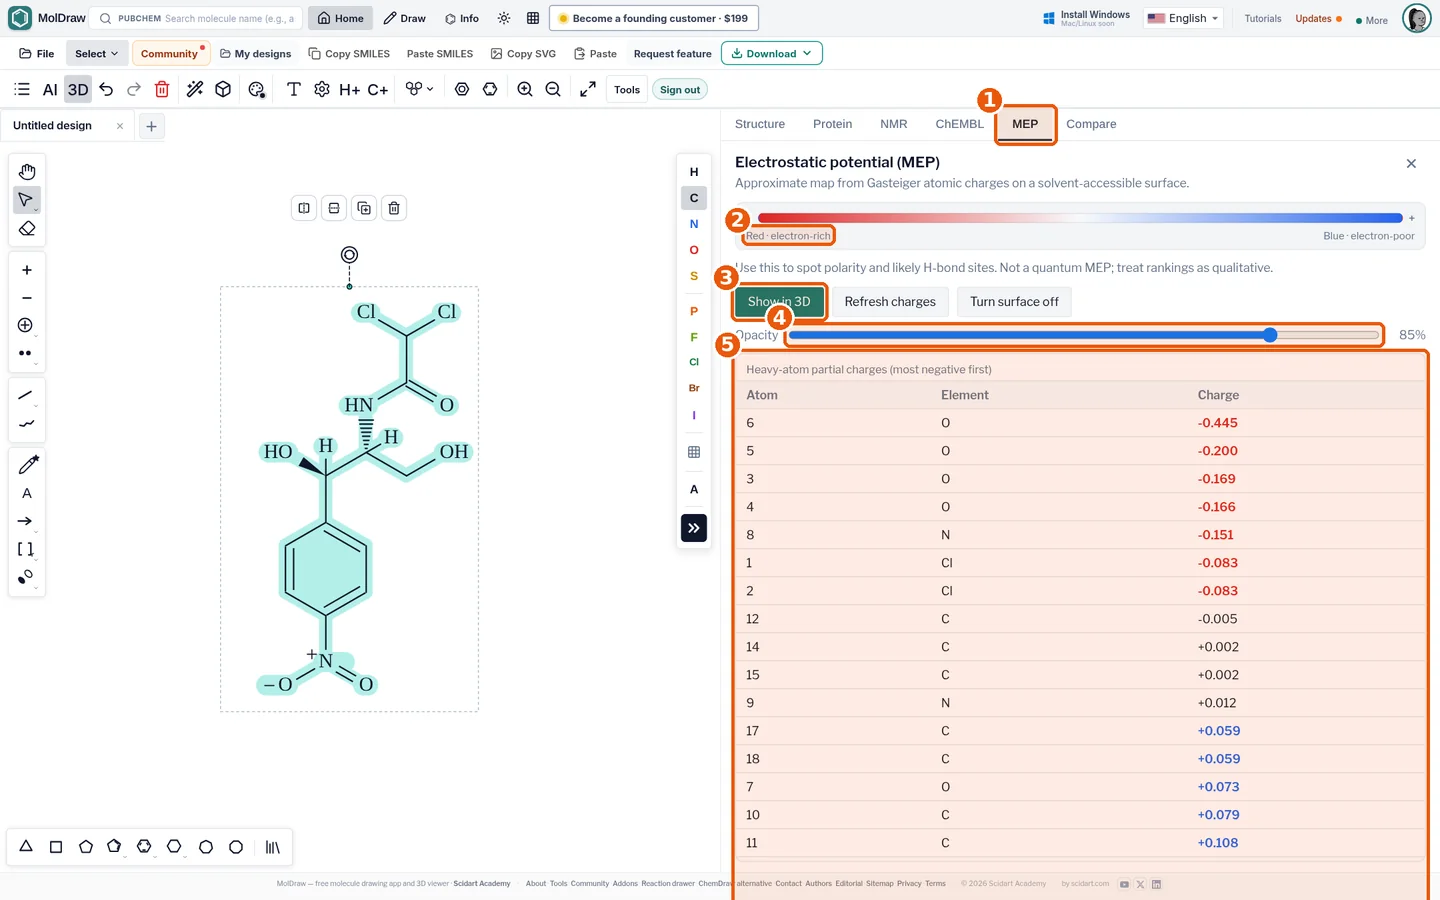Click Refresh charges button

[890, 302]
